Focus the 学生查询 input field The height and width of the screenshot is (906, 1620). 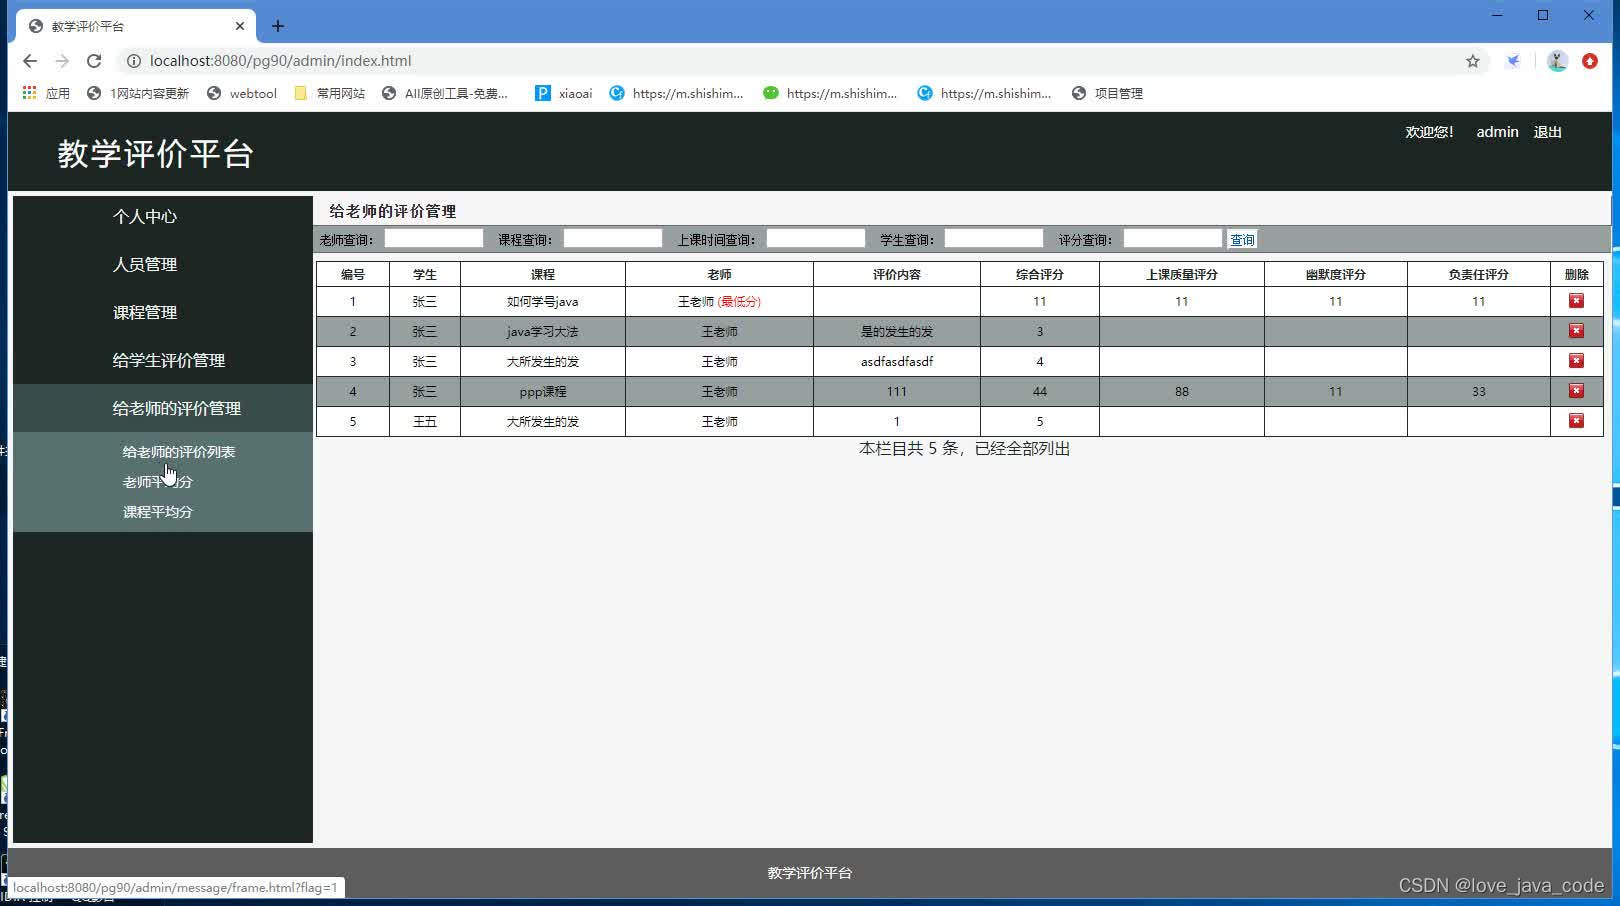pyautogui.click(x=994, y=239)
